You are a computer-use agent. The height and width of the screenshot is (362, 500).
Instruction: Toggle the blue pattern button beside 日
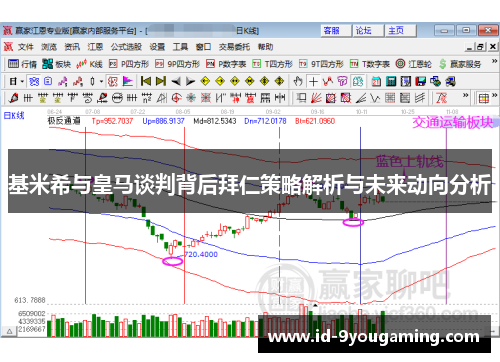(34, 81)
